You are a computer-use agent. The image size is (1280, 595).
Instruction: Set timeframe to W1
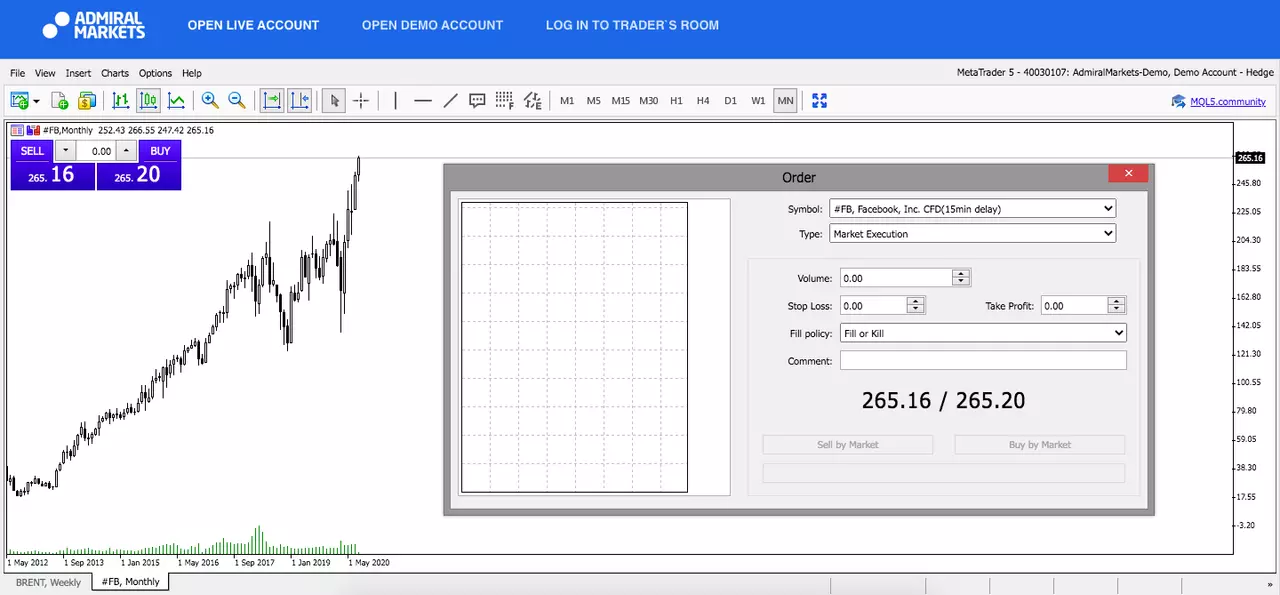[x=758, y=101]
